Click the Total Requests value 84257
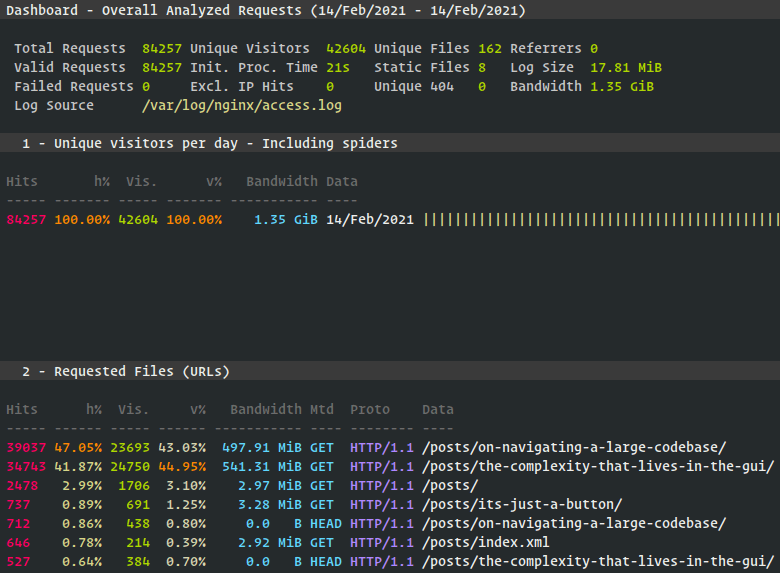This screenshot has height=573, width=780. click(162, 48)
